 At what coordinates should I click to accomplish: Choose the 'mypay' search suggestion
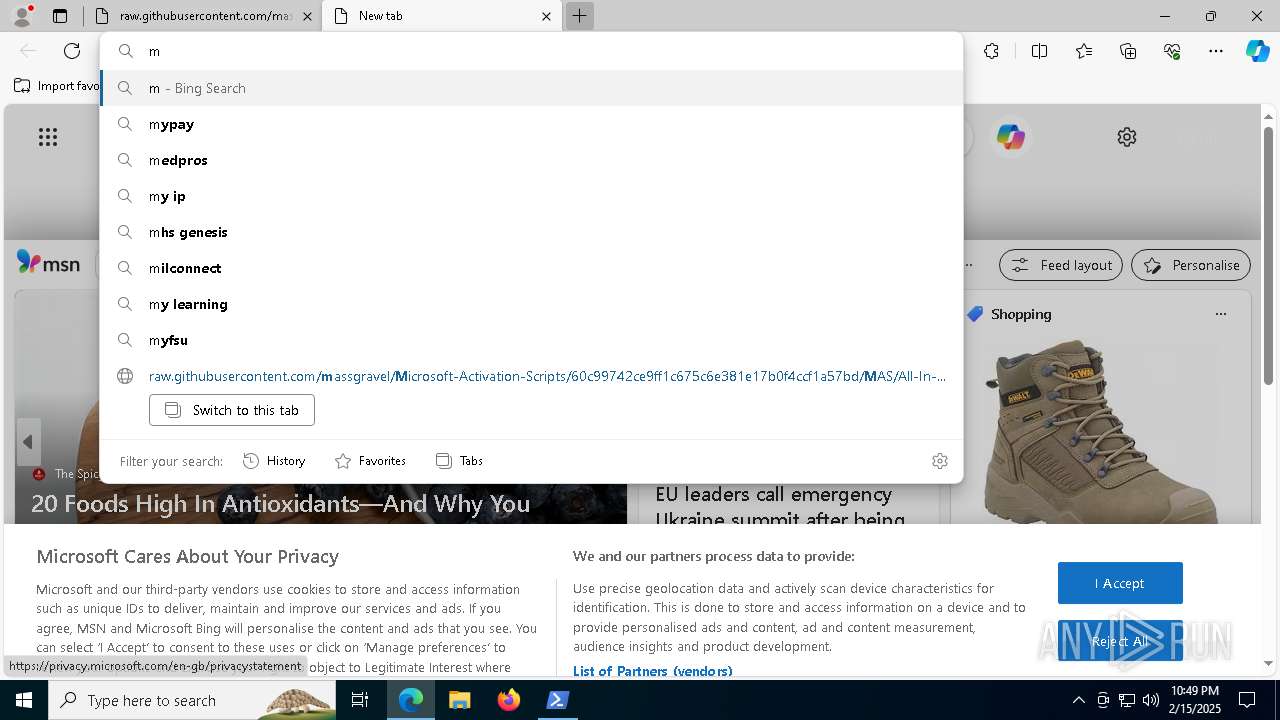click(531, 124)
